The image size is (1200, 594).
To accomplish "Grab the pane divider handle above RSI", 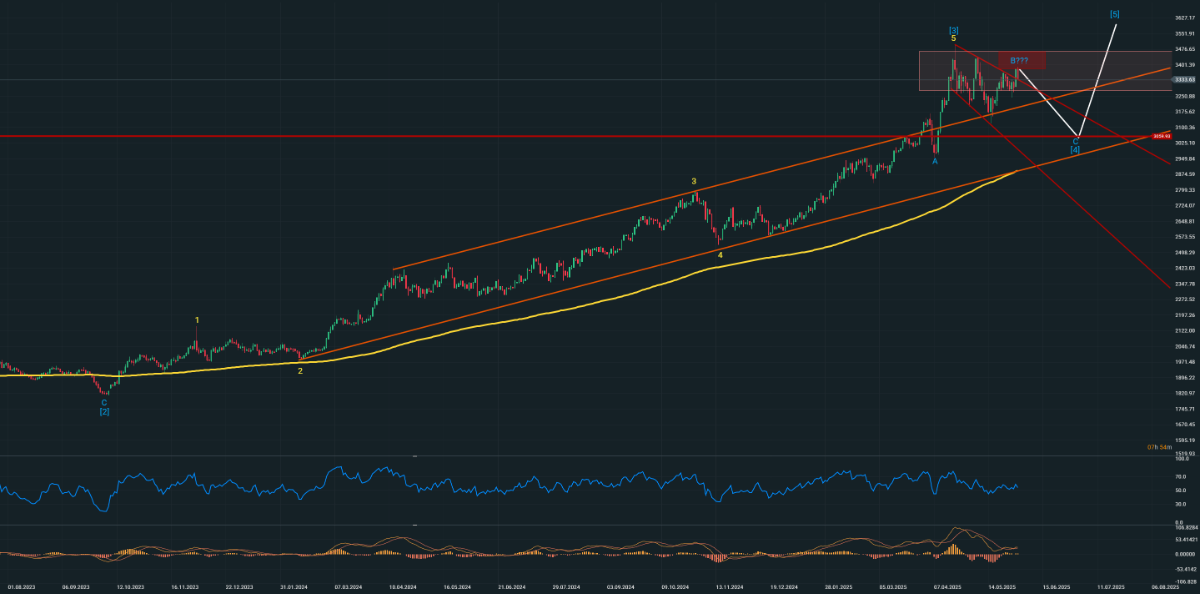I will (415, 456).
